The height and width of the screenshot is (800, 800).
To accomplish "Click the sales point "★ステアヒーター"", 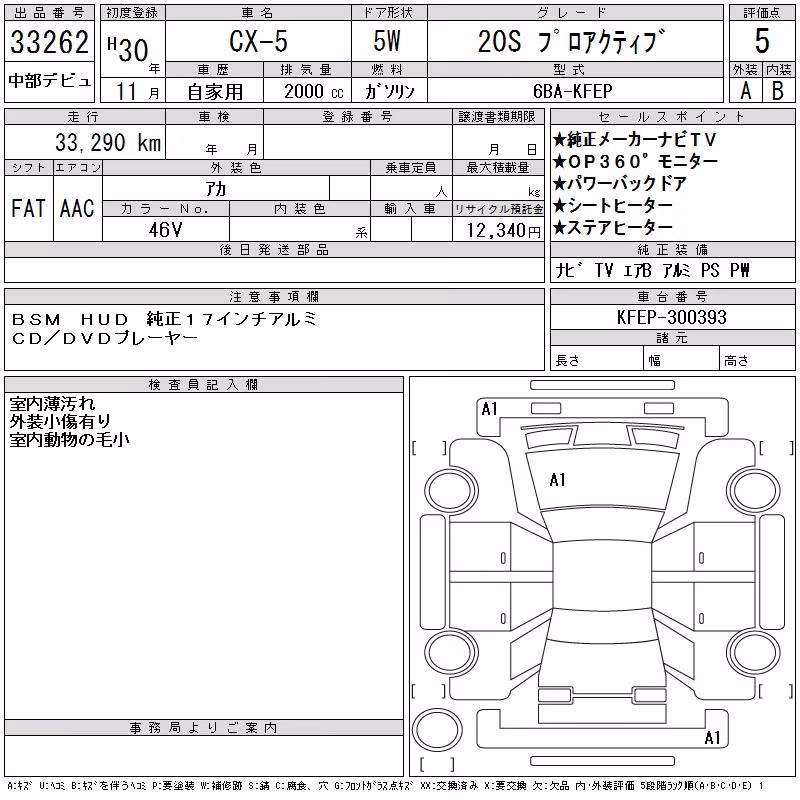I will pyautogui.click(x=613, y=227).
